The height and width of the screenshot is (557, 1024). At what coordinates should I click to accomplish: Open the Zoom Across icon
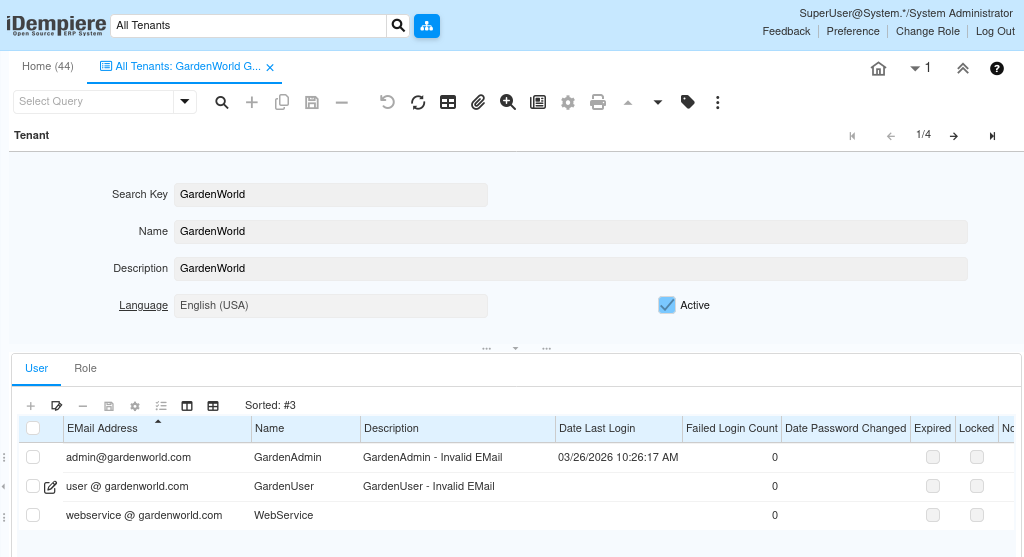point(508,103)
